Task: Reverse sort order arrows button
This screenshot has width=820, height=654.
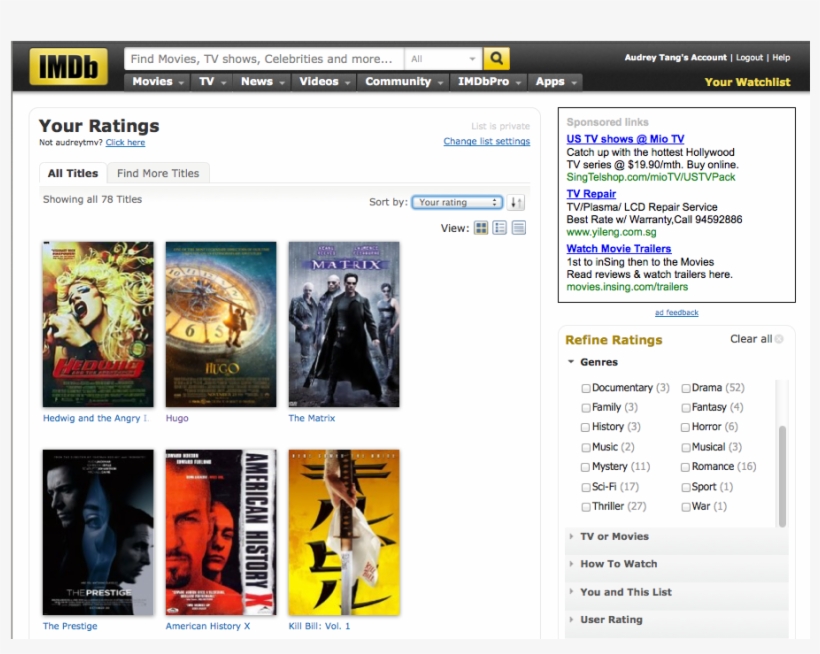Action: (516, 202)
